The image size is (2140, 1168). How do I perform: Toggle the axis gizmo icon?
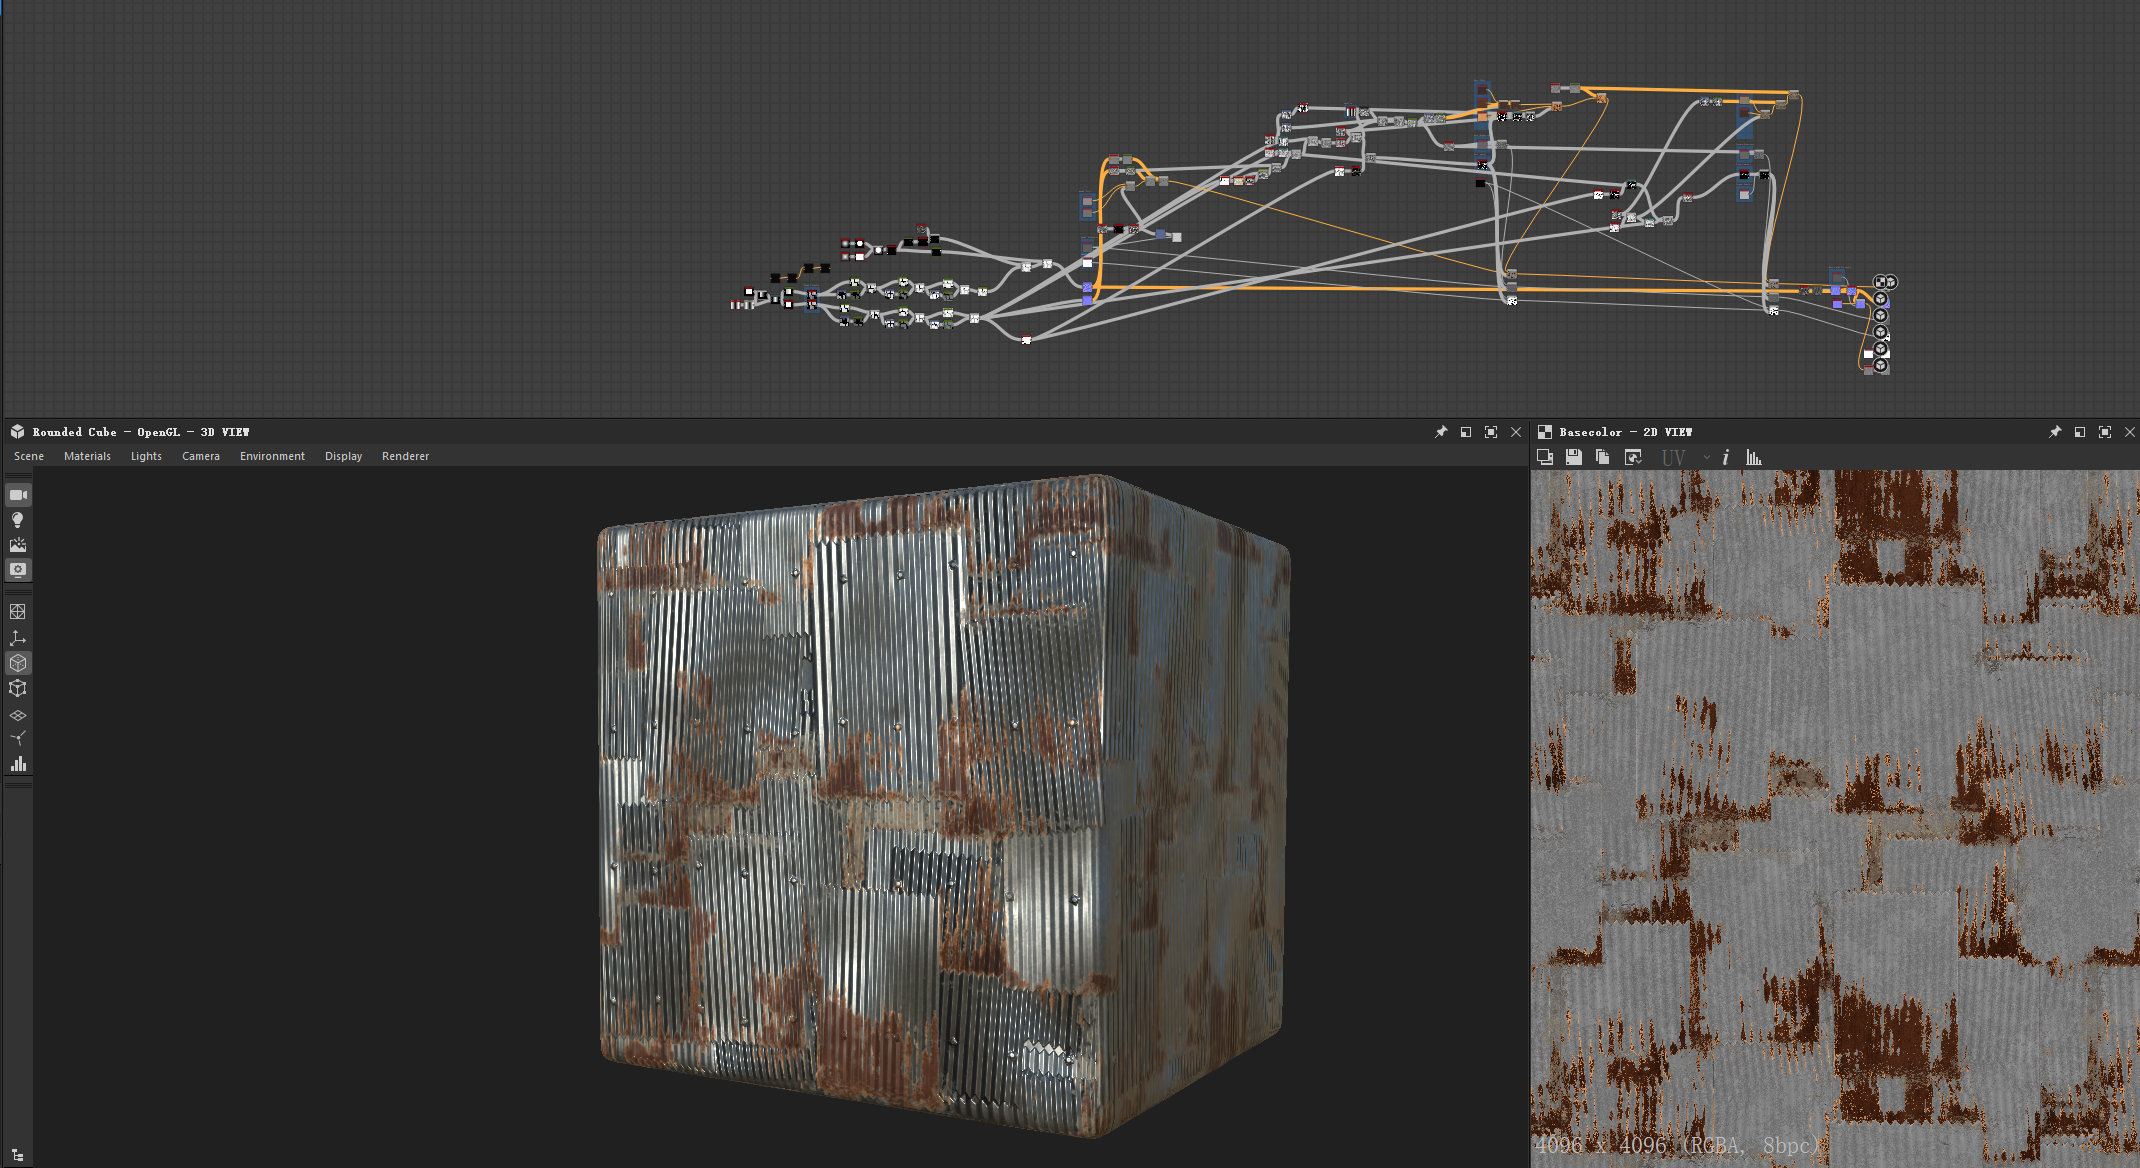(18, 637)
